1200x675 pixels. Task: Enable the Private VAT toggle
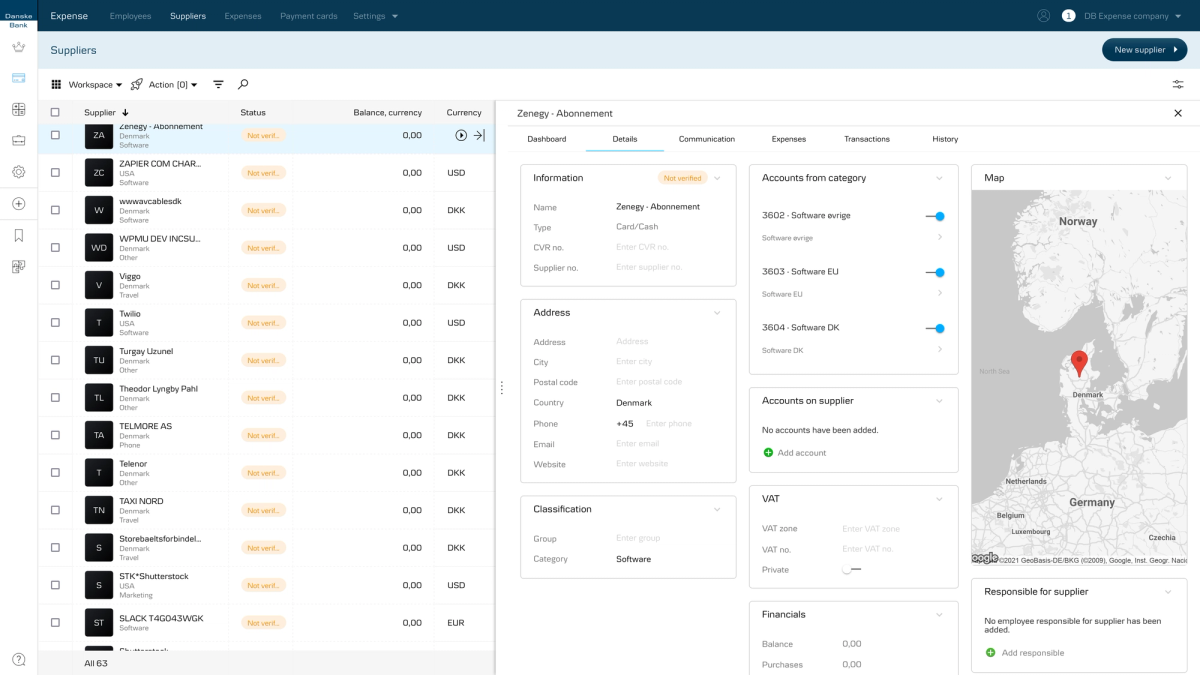pos(851,570)
